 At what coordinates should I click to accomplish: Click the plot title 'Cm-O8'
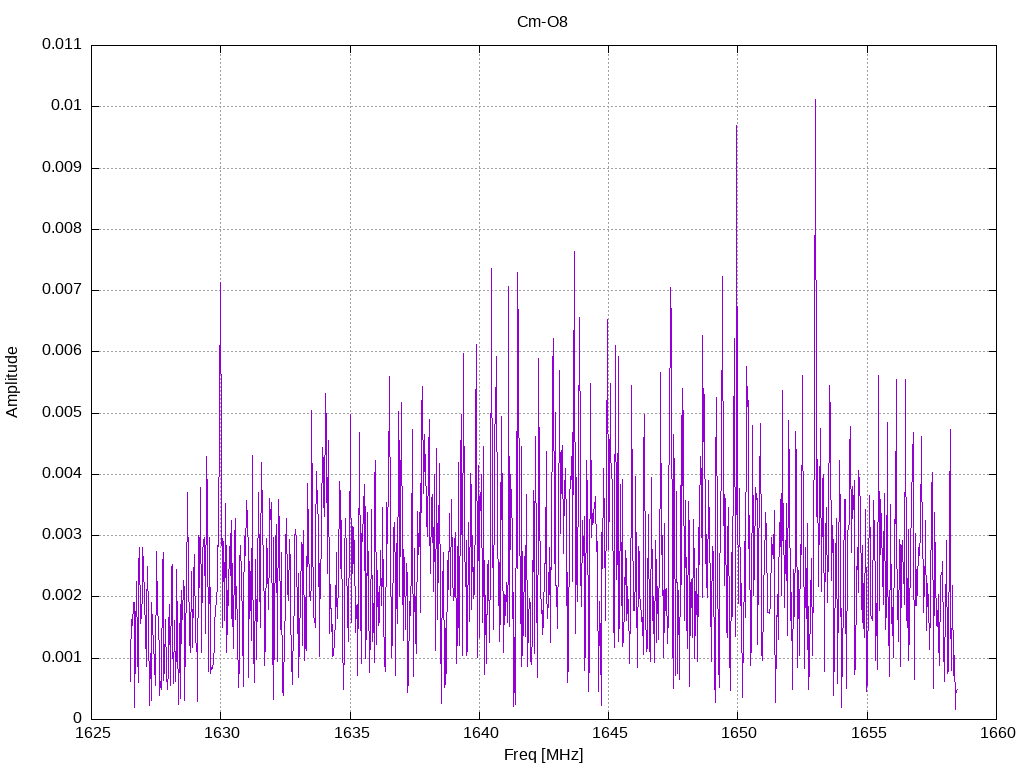pos(542,22)
